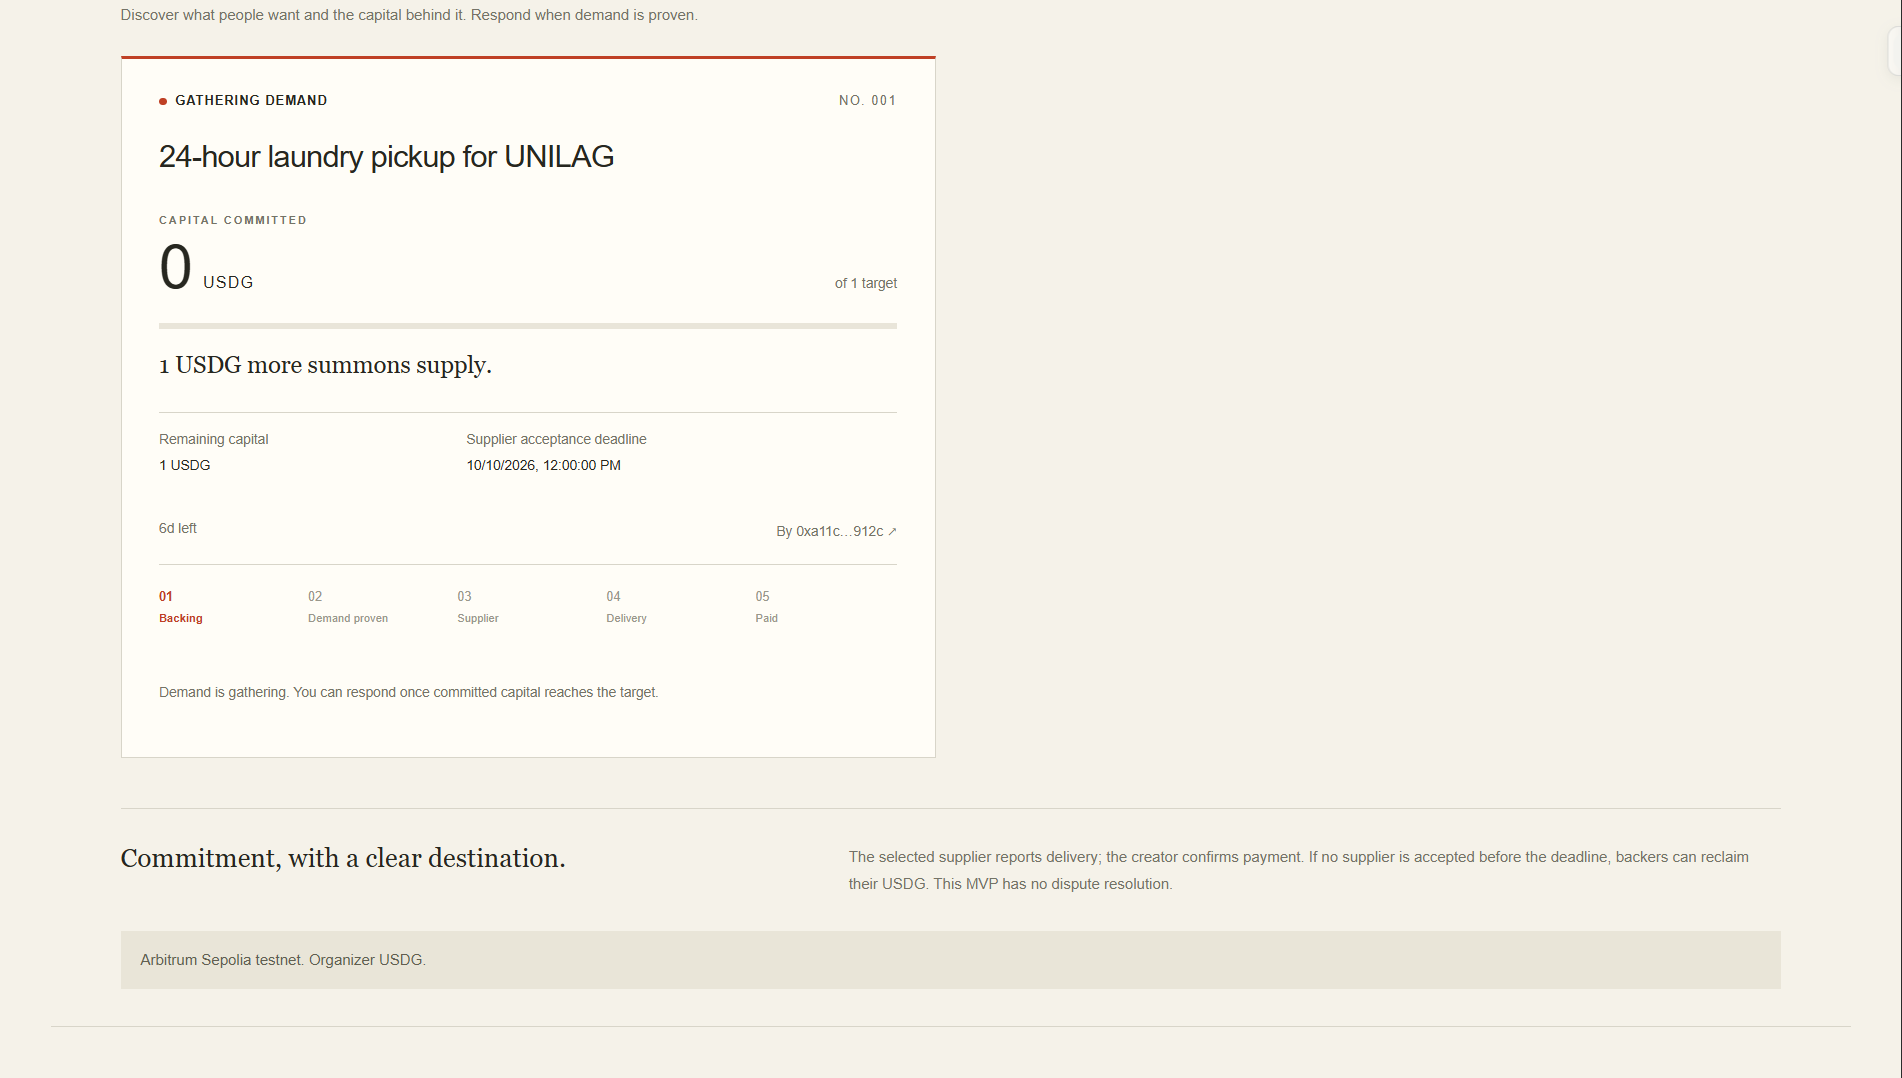Click the 0 USDG committed amount
1902x1078 pixels.
(x=206, y=268)
